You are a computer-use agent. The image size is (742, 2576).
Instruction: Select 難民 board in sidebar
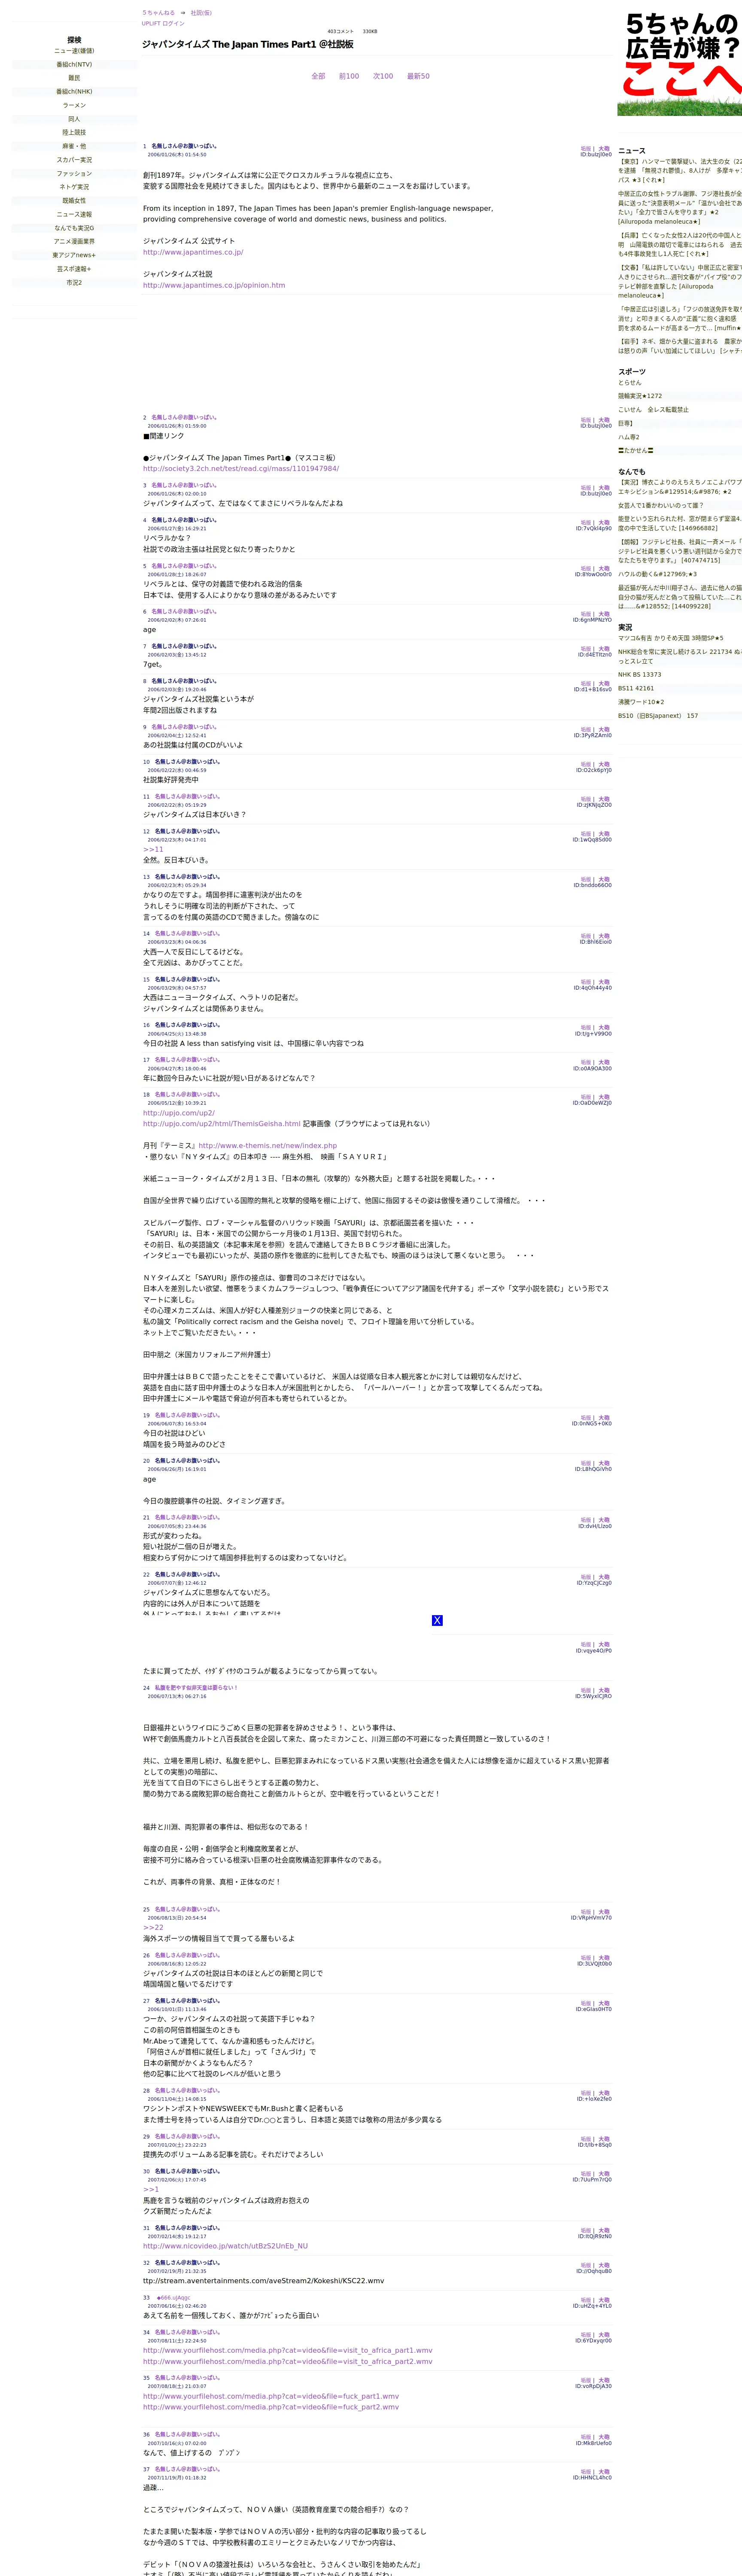pyautogui.click(x=74, y=78)
